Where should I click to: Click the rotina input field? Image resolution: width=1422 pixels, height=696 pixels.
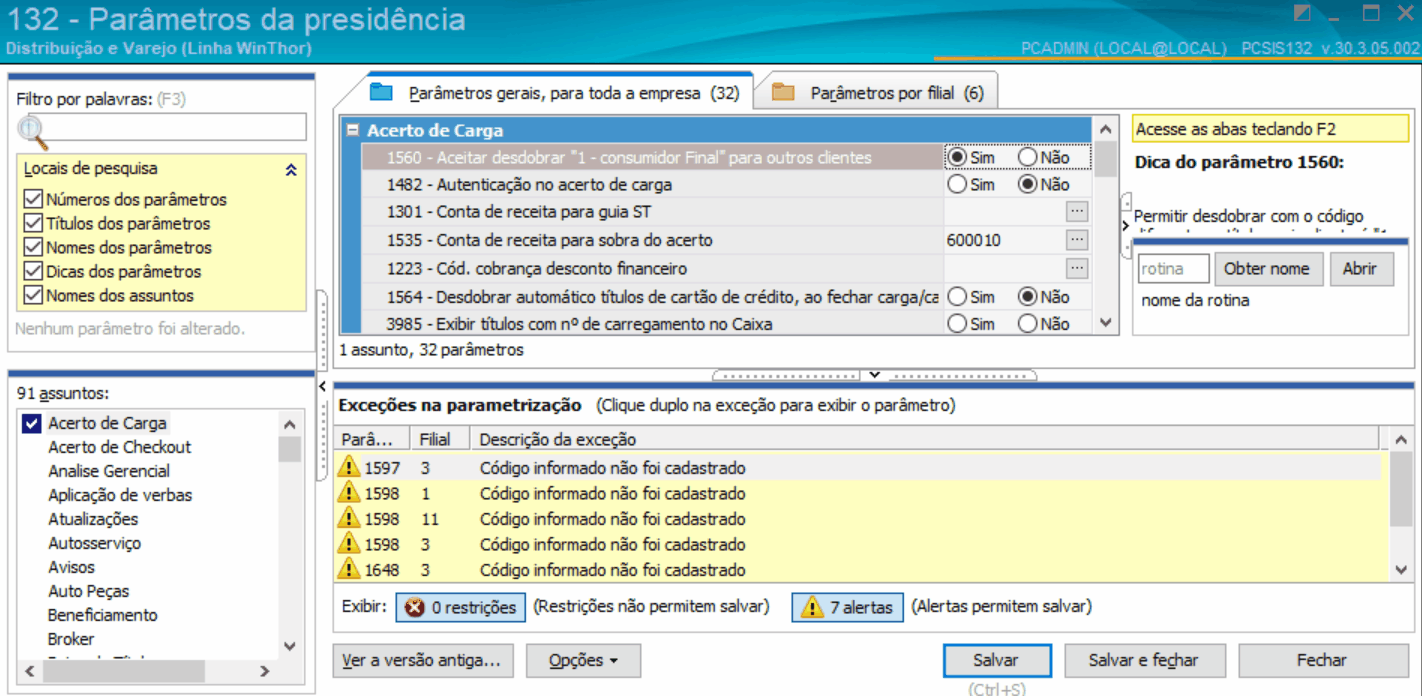pos(1174,268)
